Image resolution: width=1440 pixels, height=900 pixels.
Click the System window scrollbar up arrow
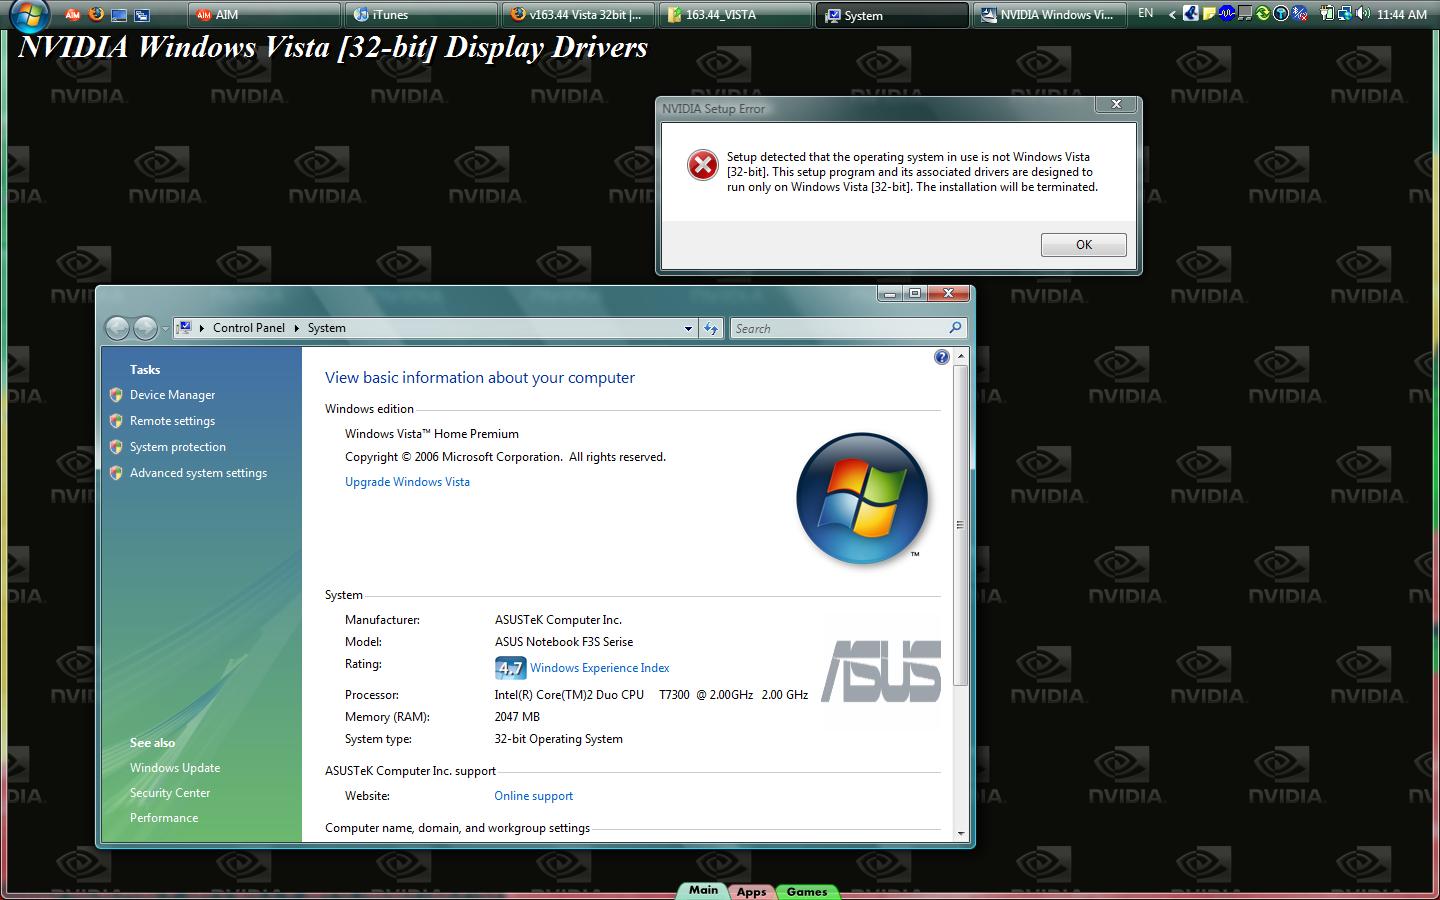[961, 356]
